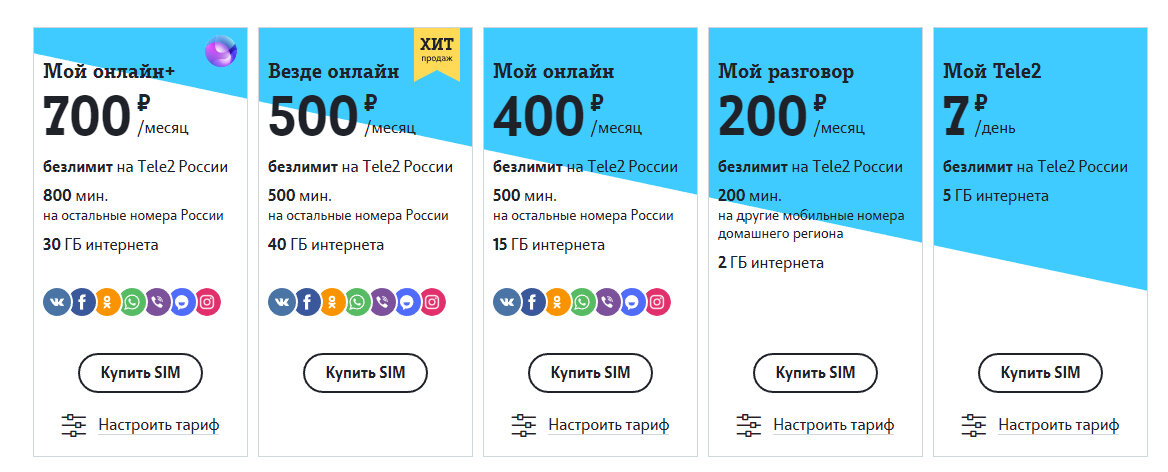
Task: Buy SIM for the 700 ₽ tariff
Action: (x=141, y=372)
